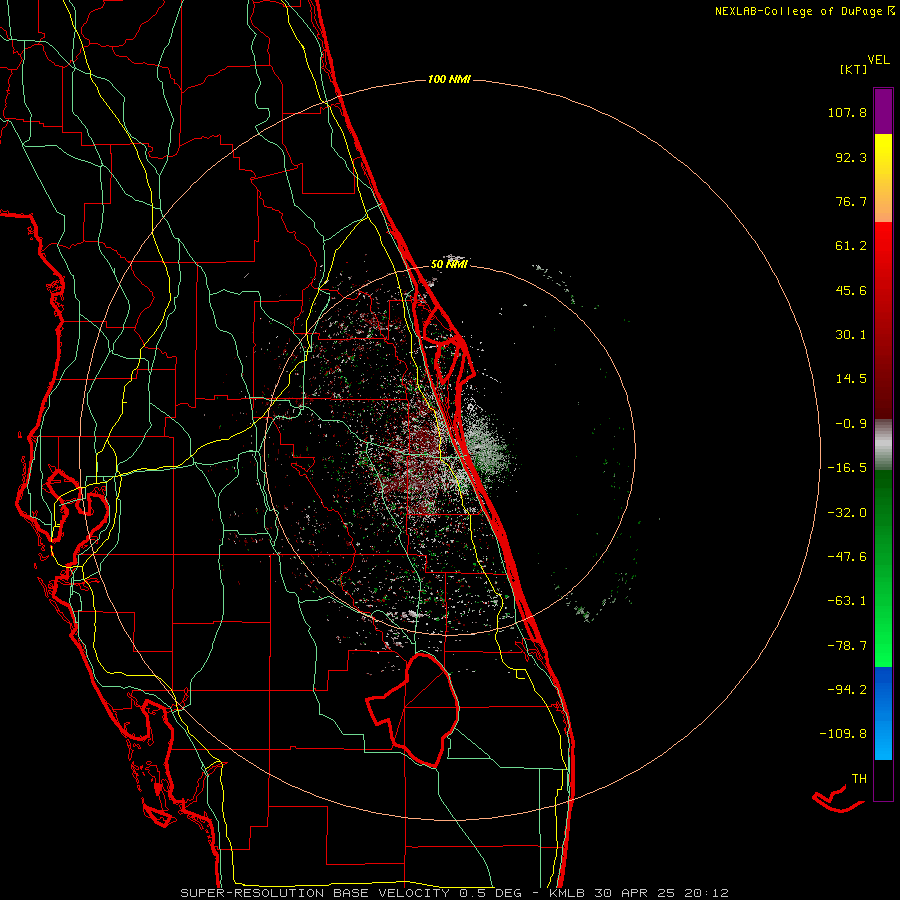Image resolution: width=900 pixels, height=900 pixels.
Task: Pick the yellow segment of the velocity color bar
Action: pos(883,178)
